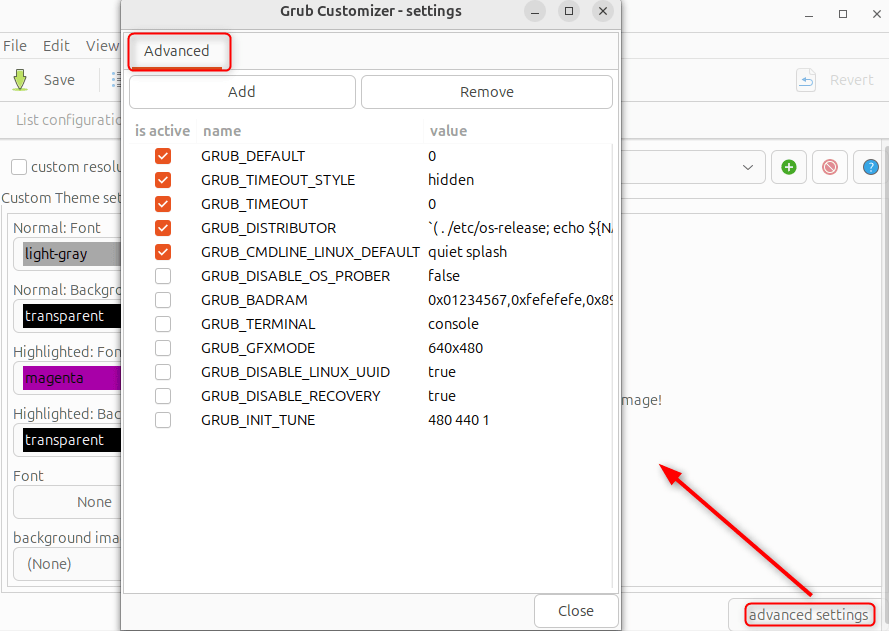Select GRUB_TERMINAL value console
The height and width of the screenshot is (631, 889).
(453, 324)
